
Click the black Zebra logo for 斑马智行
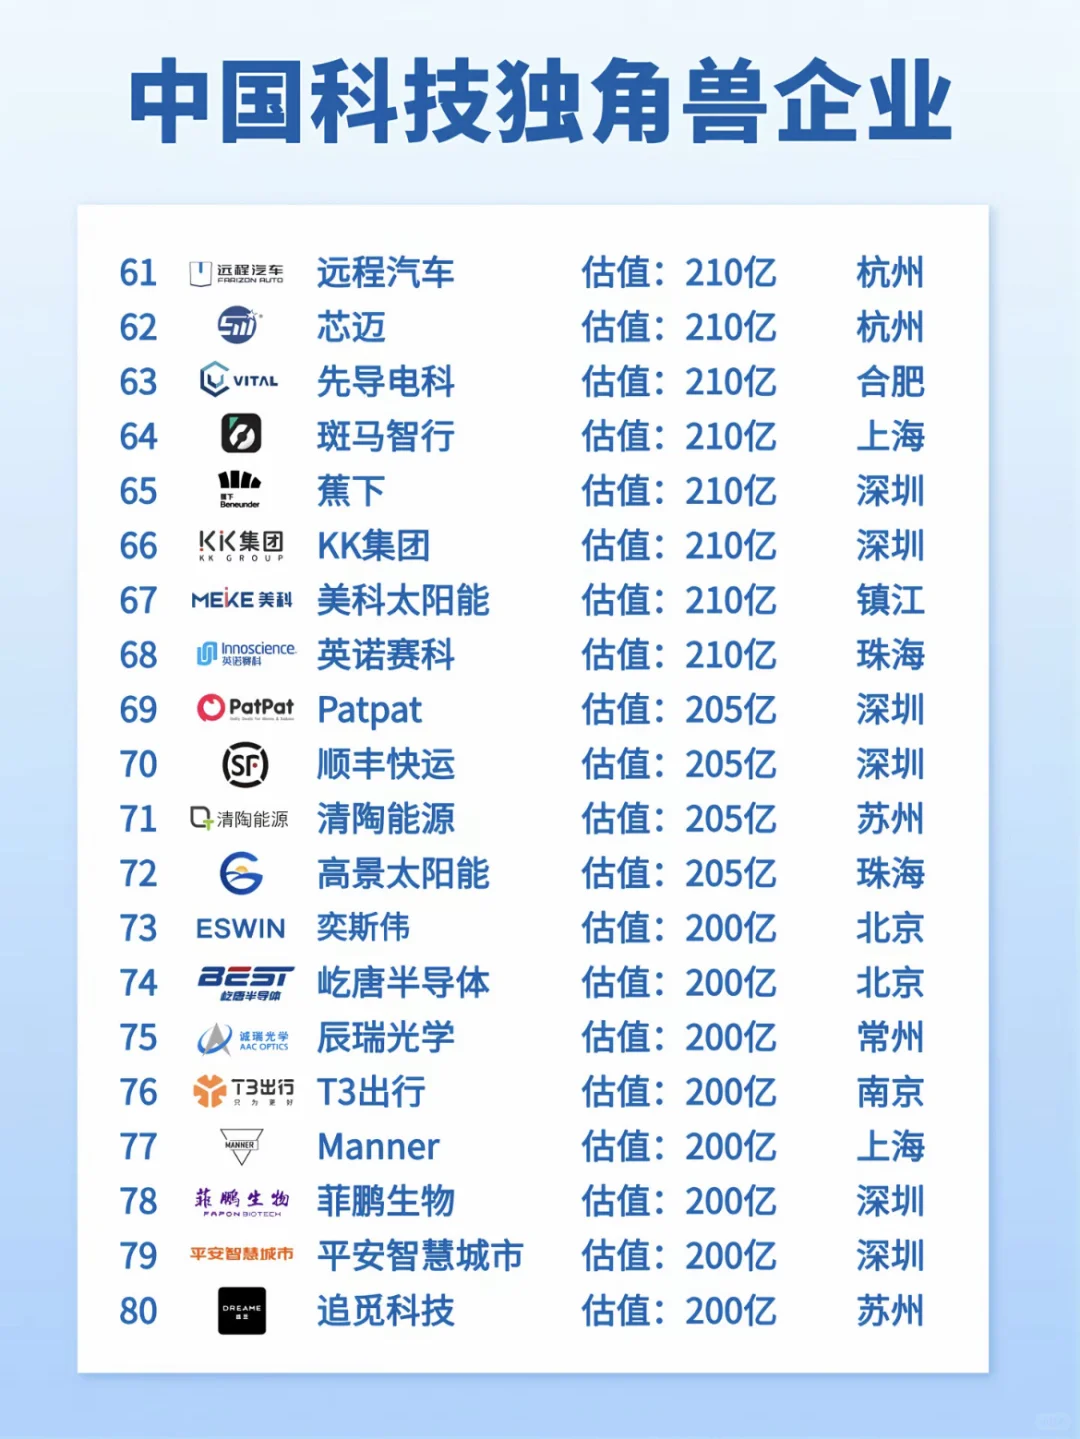click(241, 434)
